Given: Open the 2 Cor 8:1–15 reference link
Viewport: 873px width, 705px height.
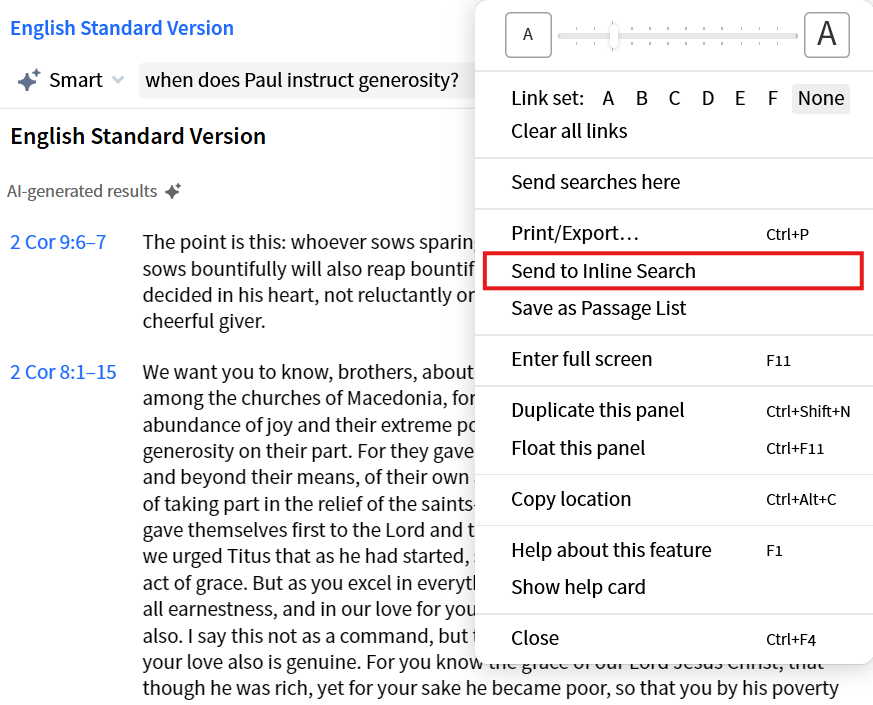Looking at the screenshot, I should pos(63,372).
